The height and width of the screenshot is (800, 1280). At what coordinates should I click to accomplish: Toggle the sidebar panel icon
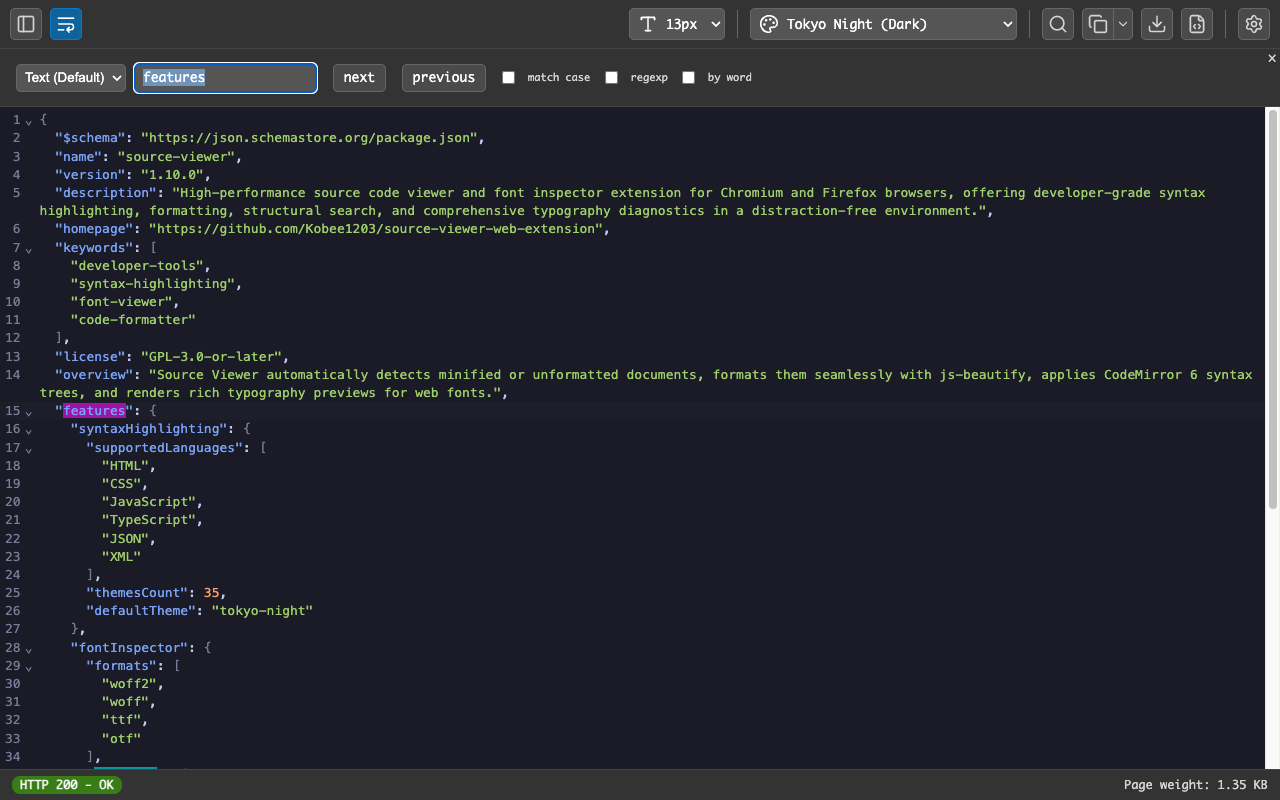pyautogui.click(x=27, y=24)
